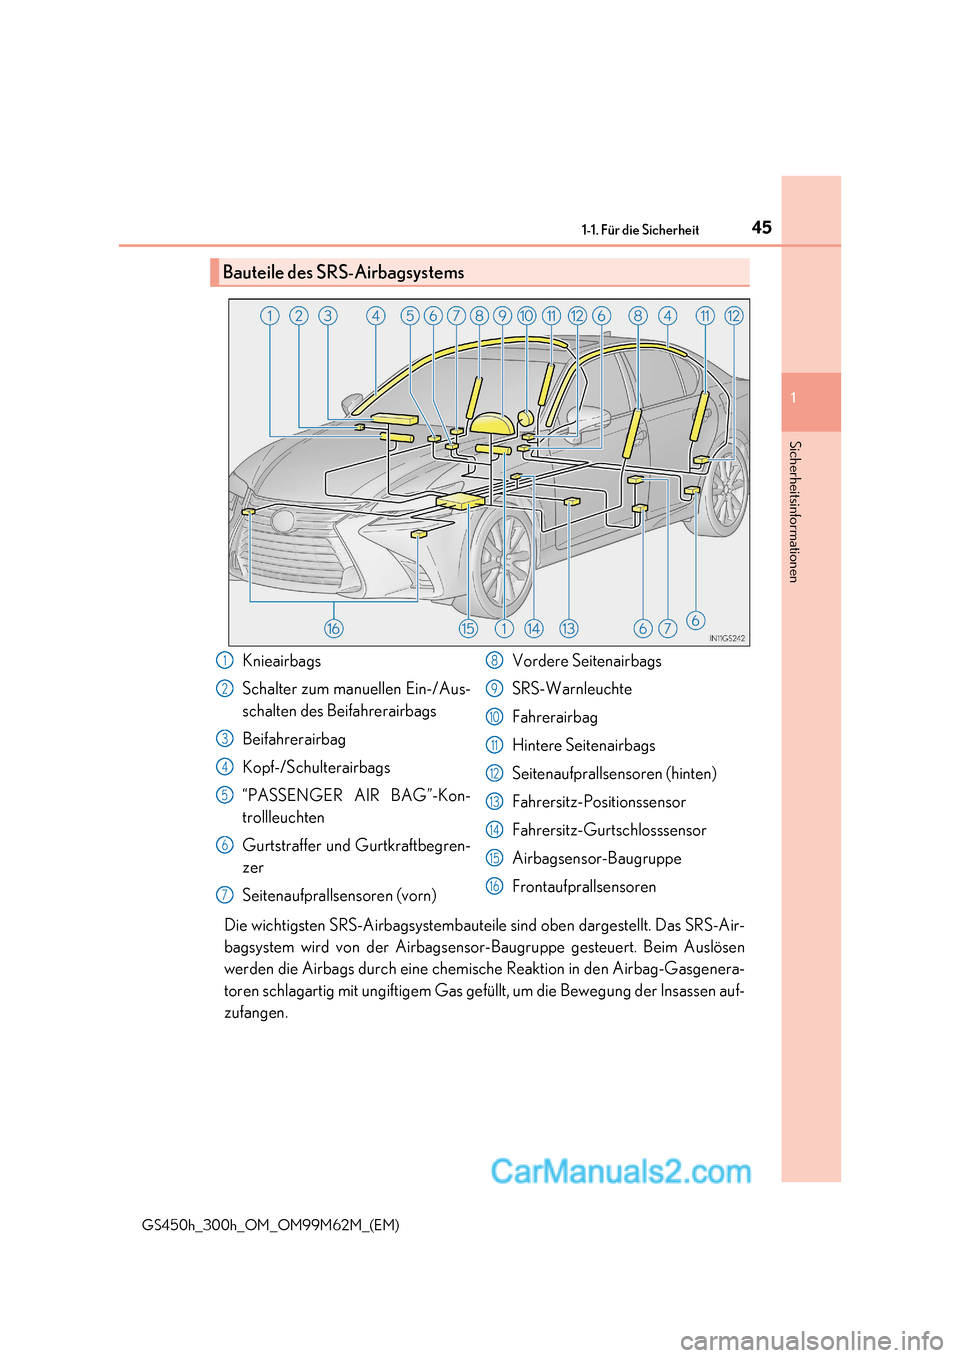
Task: Select legend entry 'PASSENGER AIR BAG-Kontrollleuchten'
Action: point(355,806)
